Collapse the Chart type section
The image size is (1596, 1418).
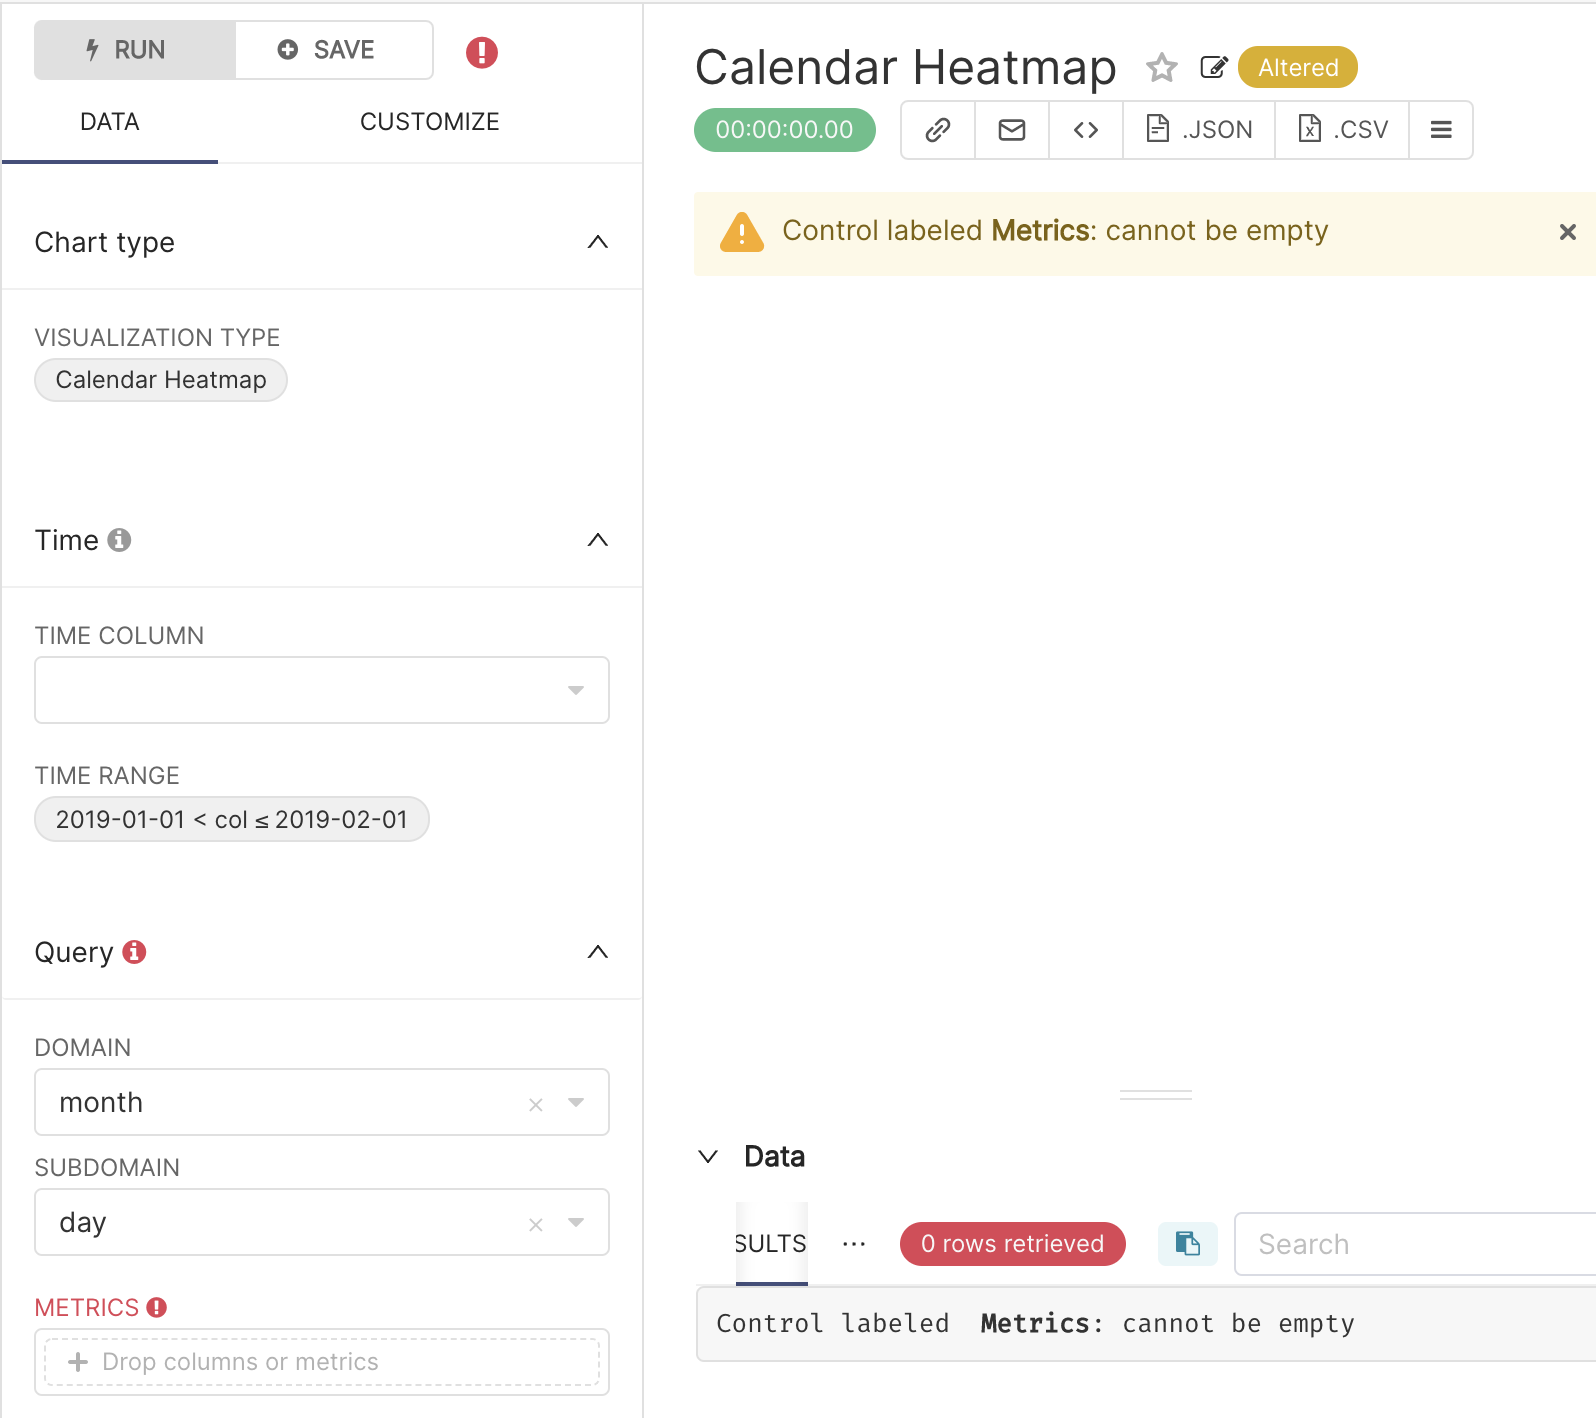coord(598,242)
